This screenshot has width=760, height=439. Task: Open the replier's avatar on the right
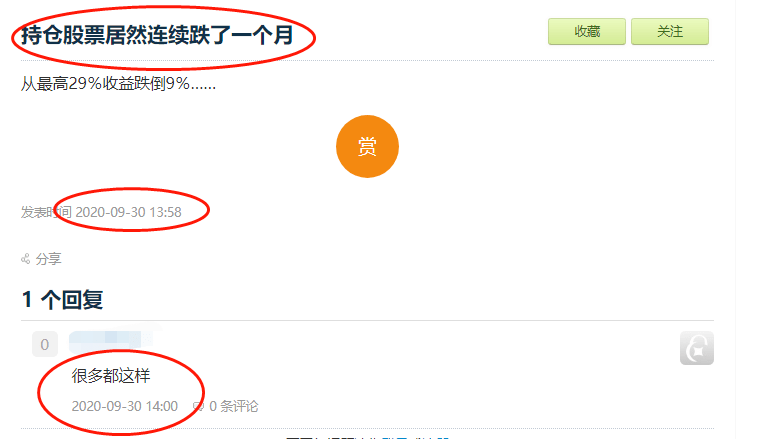(697, 348)
